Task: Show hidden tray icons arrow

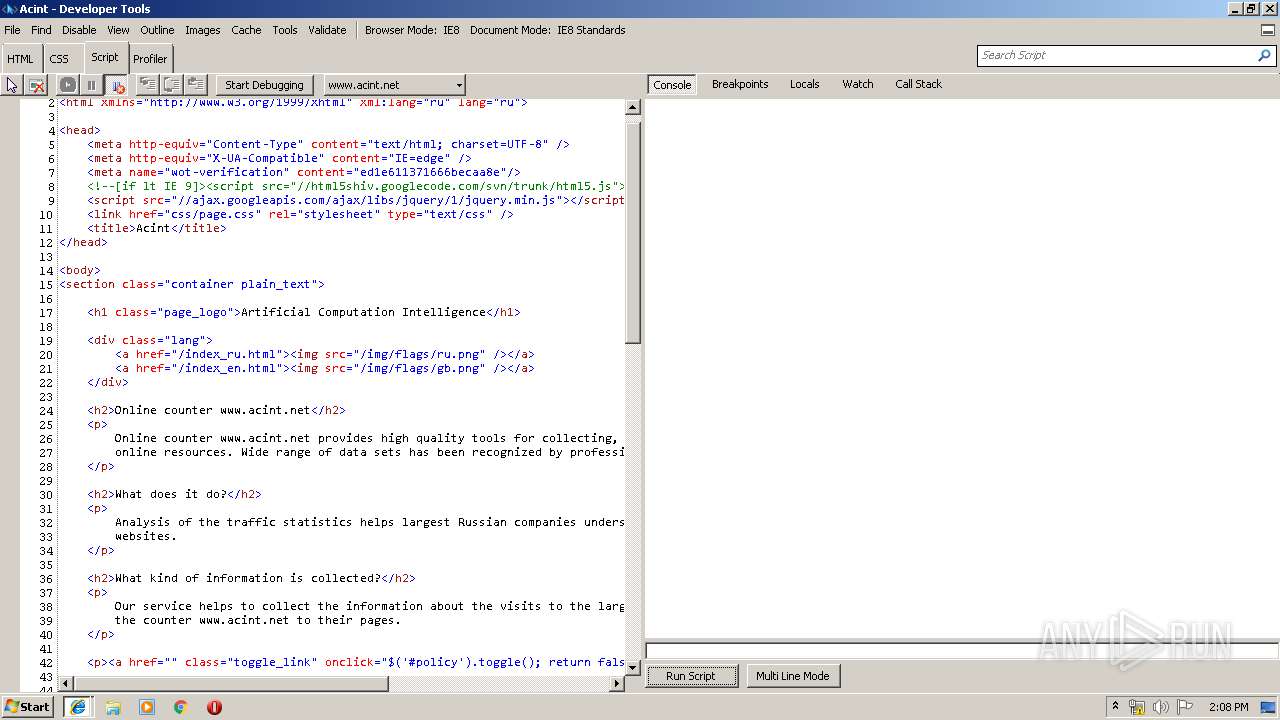Action: coord(1115,707)
